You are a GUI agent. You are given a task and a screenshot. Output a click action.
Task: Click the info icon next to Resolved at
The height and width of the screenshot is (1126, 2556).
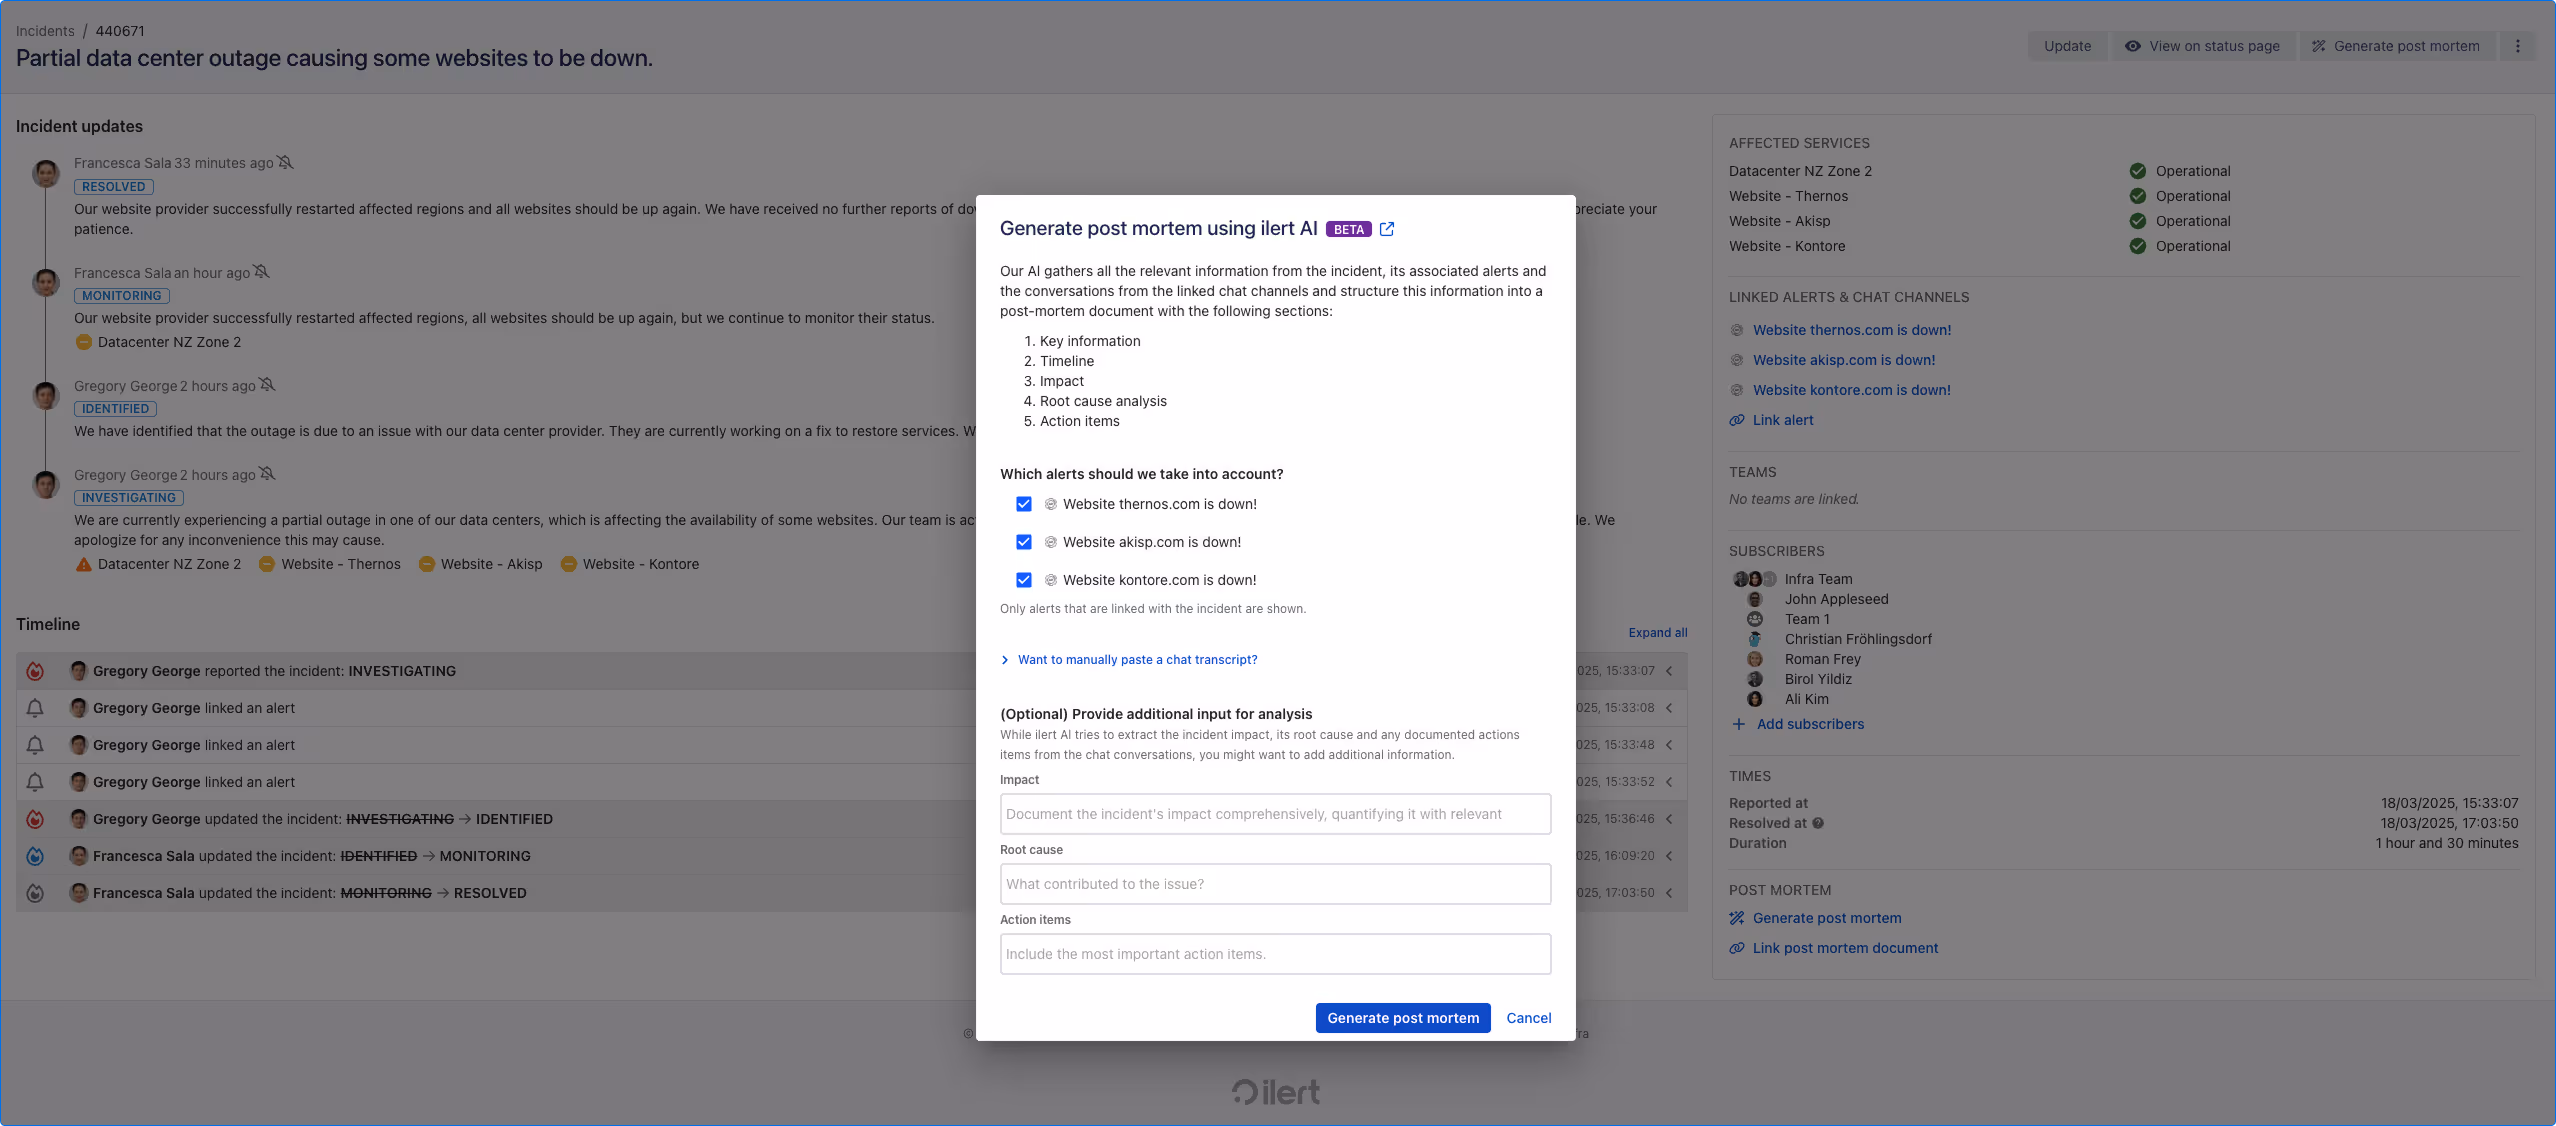[x=1818, y=823]
